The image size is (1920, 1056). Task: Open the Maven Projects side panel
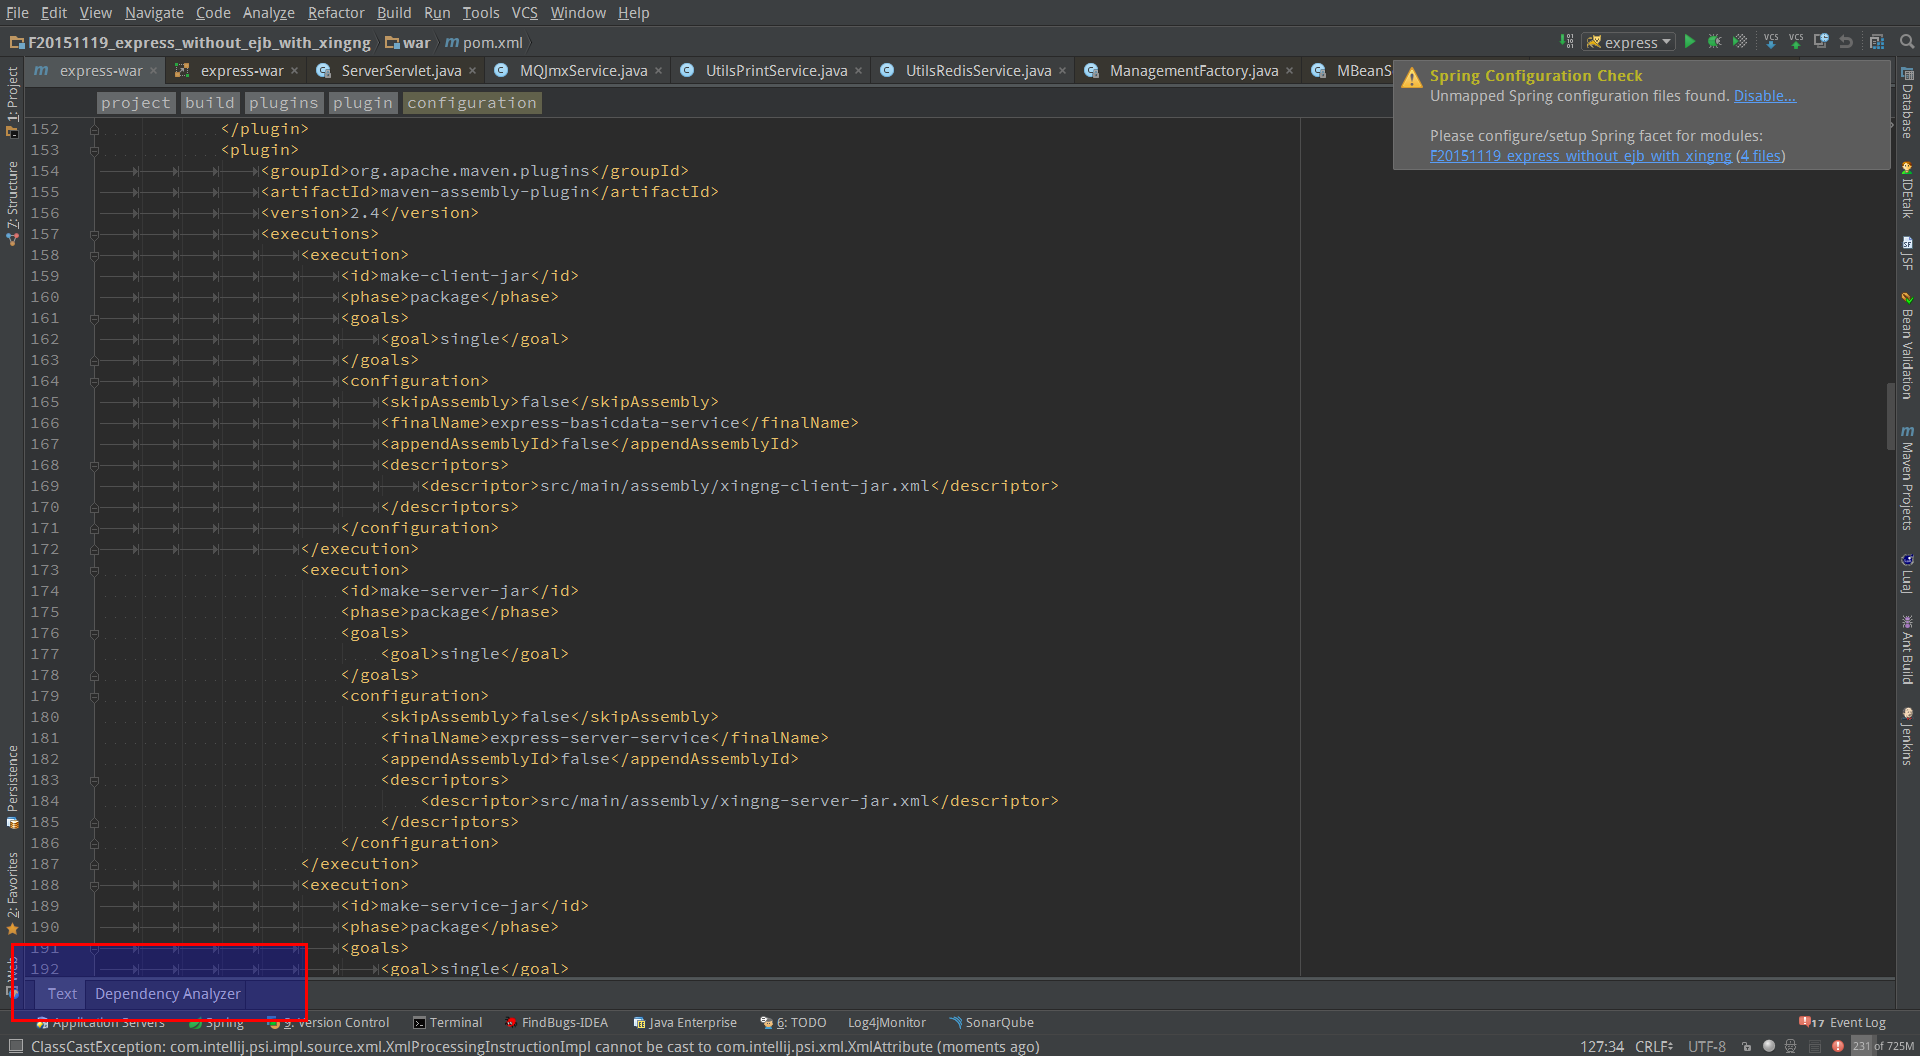click(1908, 477)
